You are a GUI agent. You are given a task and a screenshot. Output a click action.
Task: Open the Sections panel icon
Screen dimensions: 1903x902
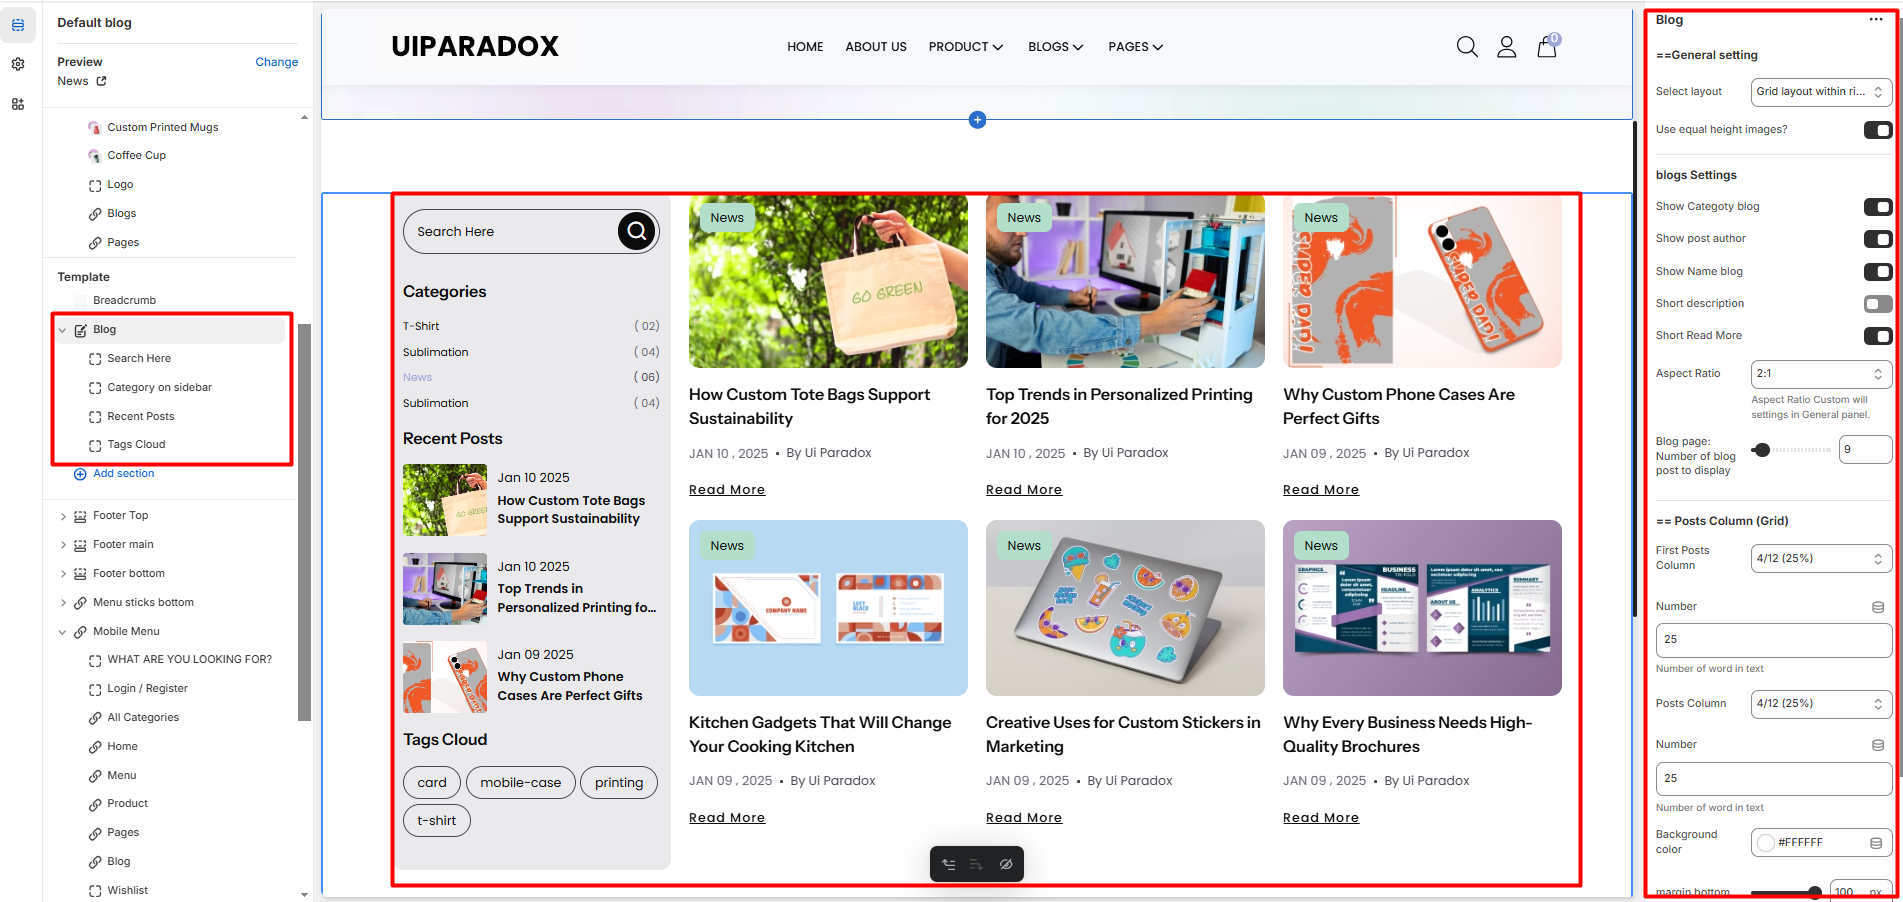pyautogui.click(x=18, y=25)
